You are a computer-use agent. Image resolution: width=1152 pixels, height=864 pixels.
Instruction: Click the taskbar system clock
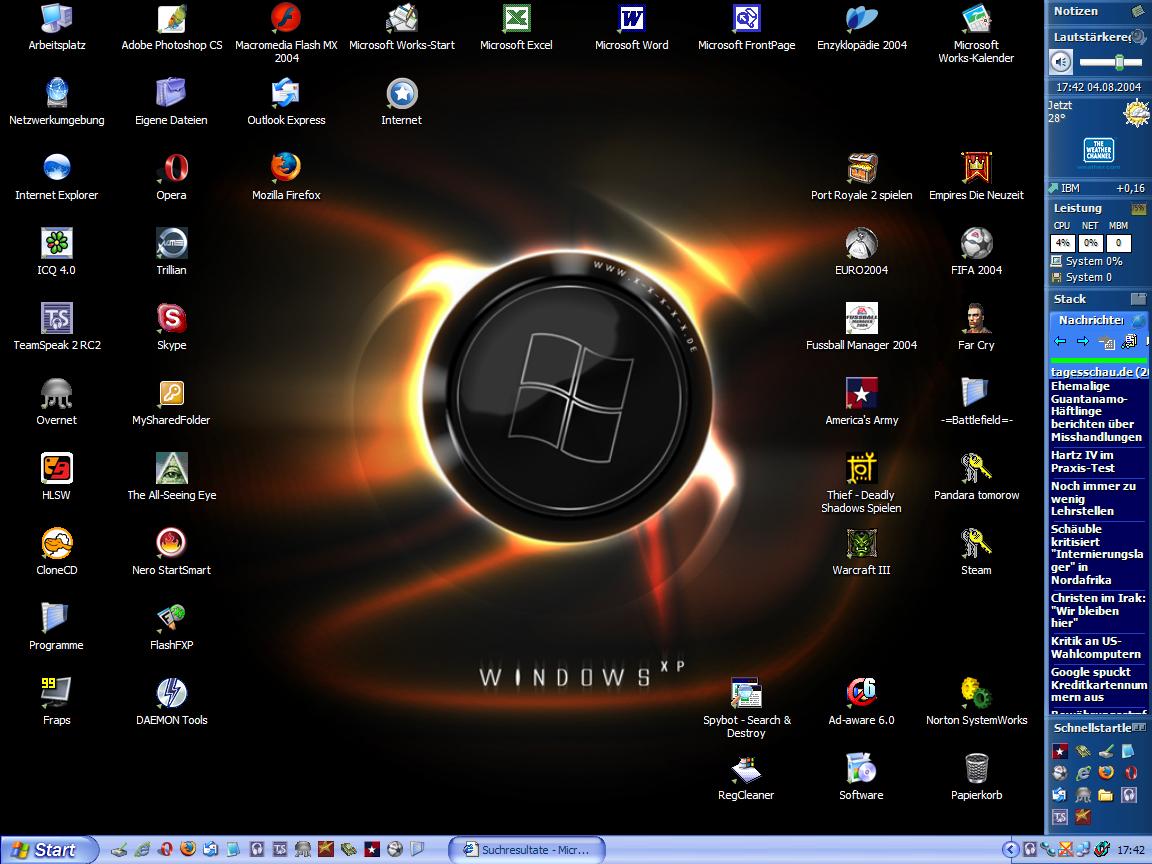[x=1131, y=850]
